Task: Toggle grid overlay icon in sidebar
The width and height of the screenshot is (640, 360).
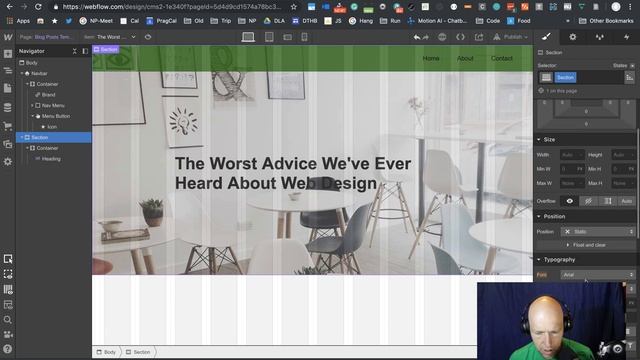Action: click(8, 289)
